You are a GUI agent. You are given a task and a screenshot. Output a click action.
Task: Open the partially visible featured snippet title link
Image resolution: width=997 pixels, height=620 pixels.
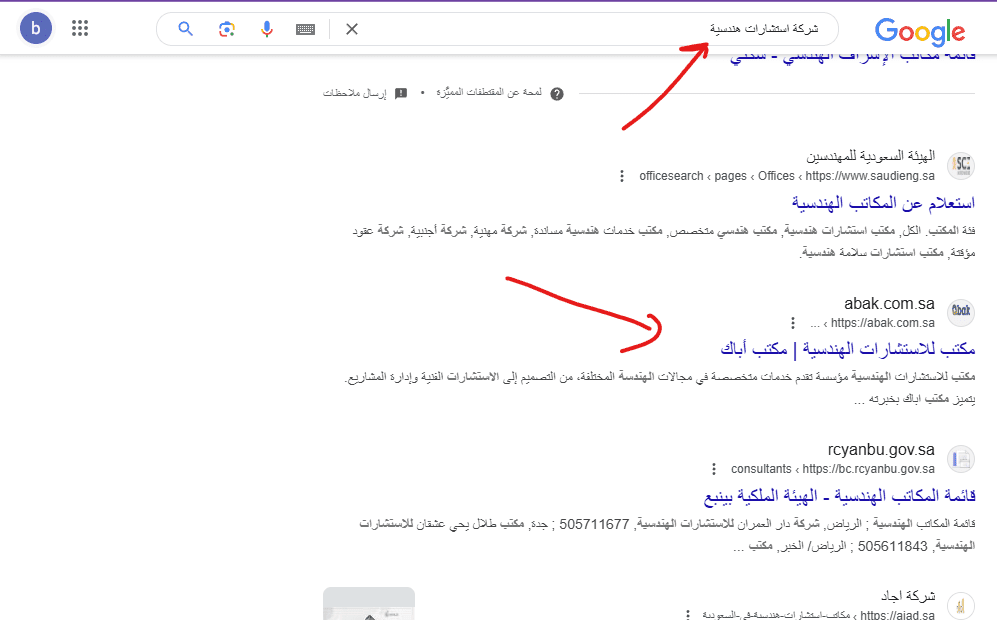(x=853, y=58)
